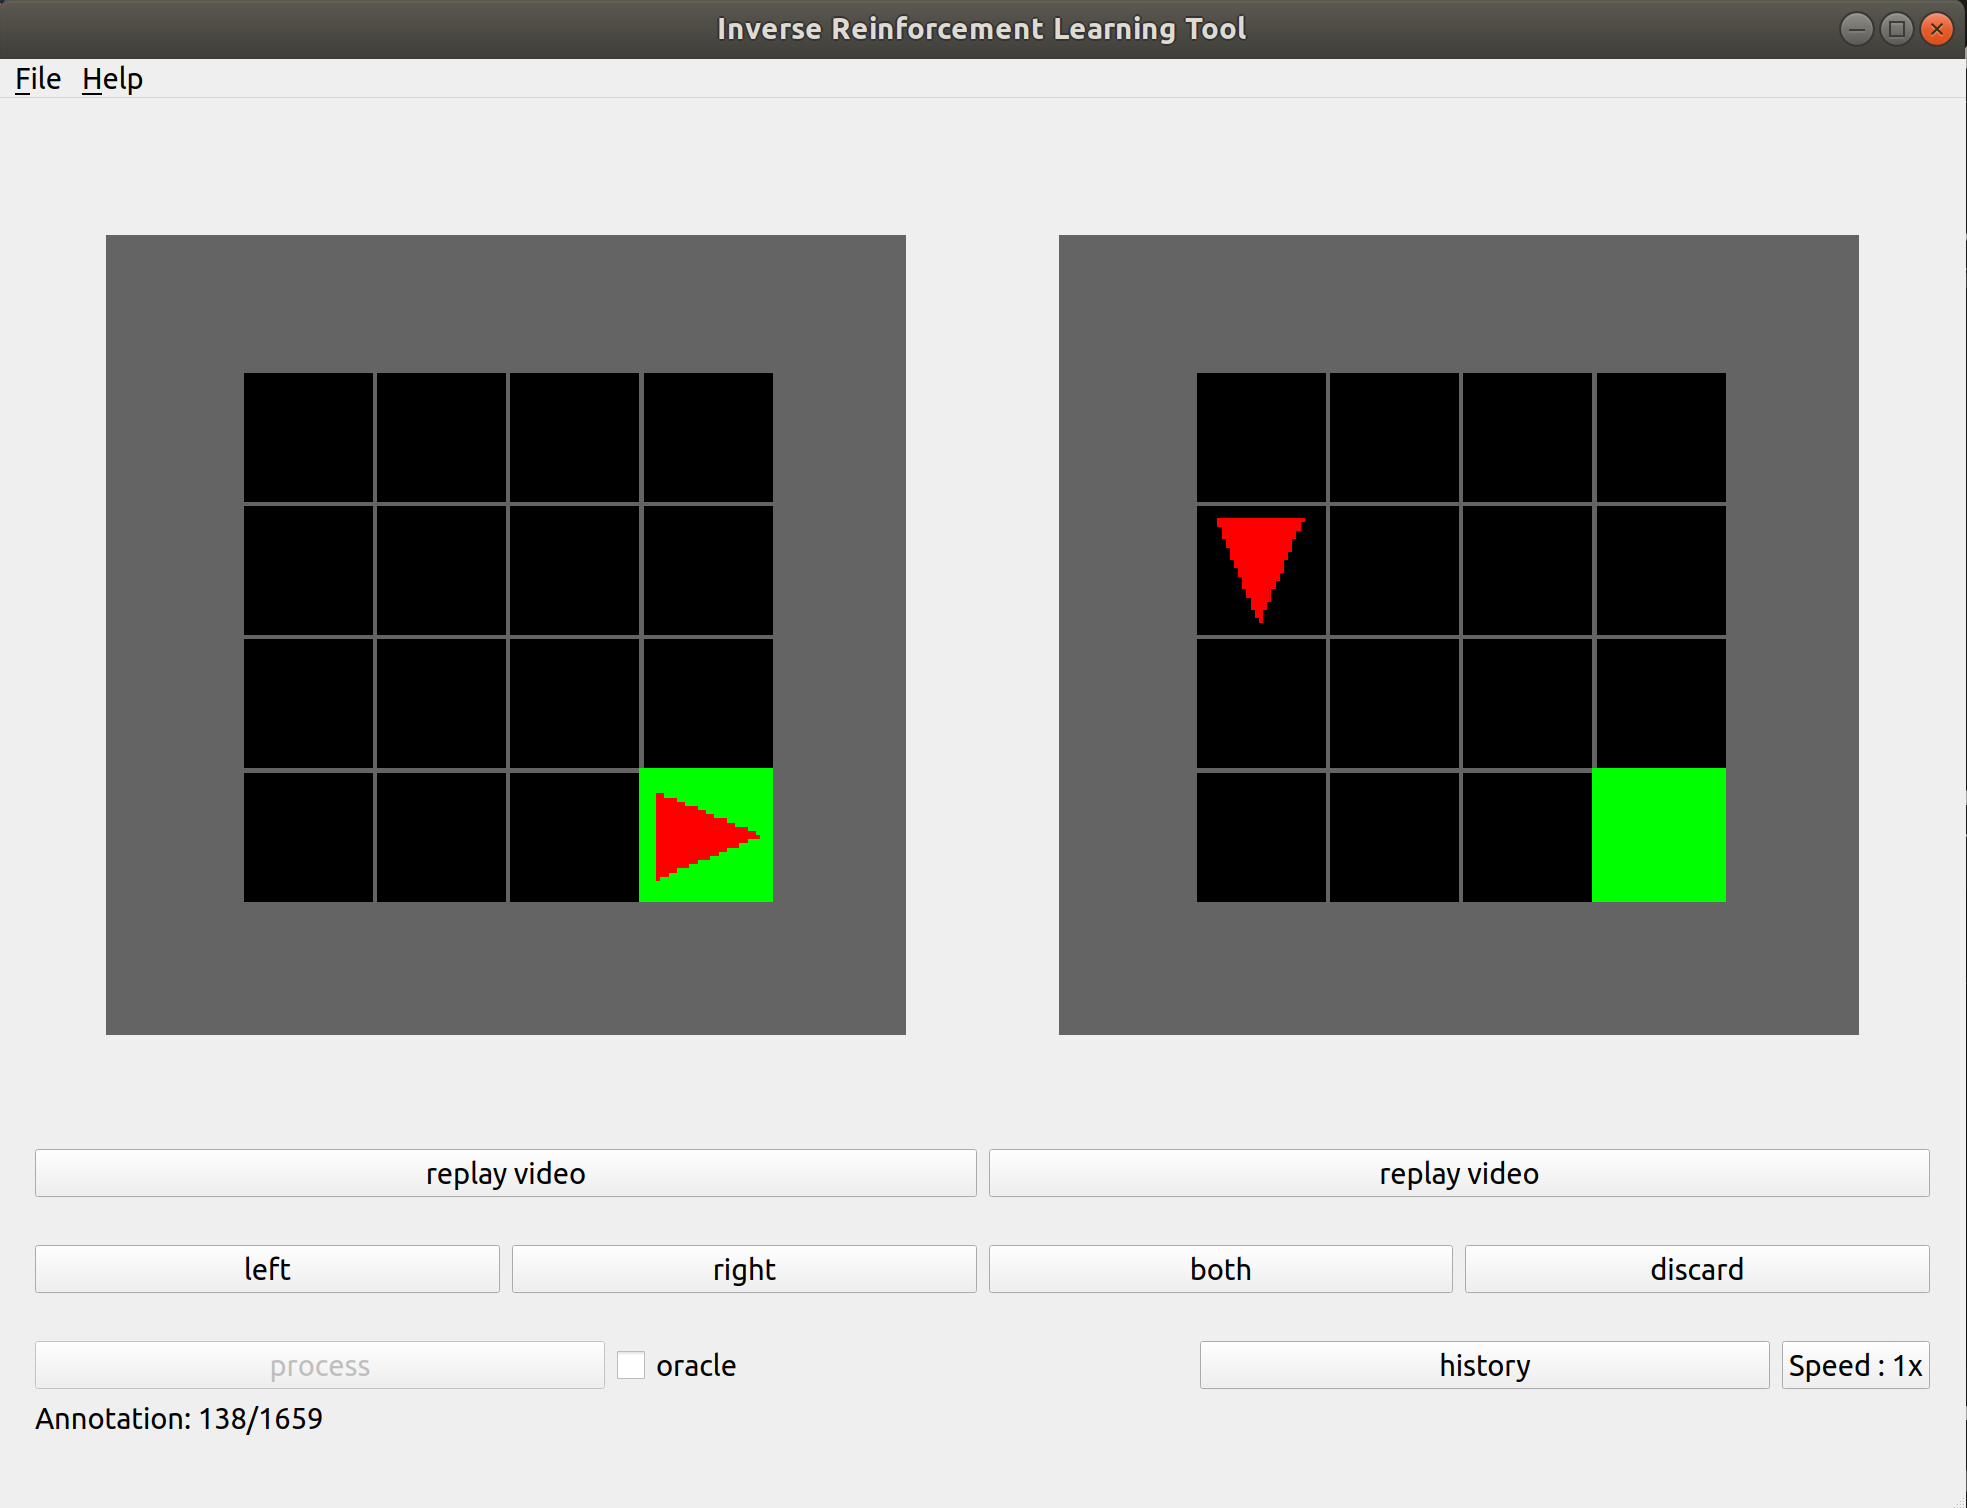
Task: Enable the oracle checkbox
Action: 631,1365
